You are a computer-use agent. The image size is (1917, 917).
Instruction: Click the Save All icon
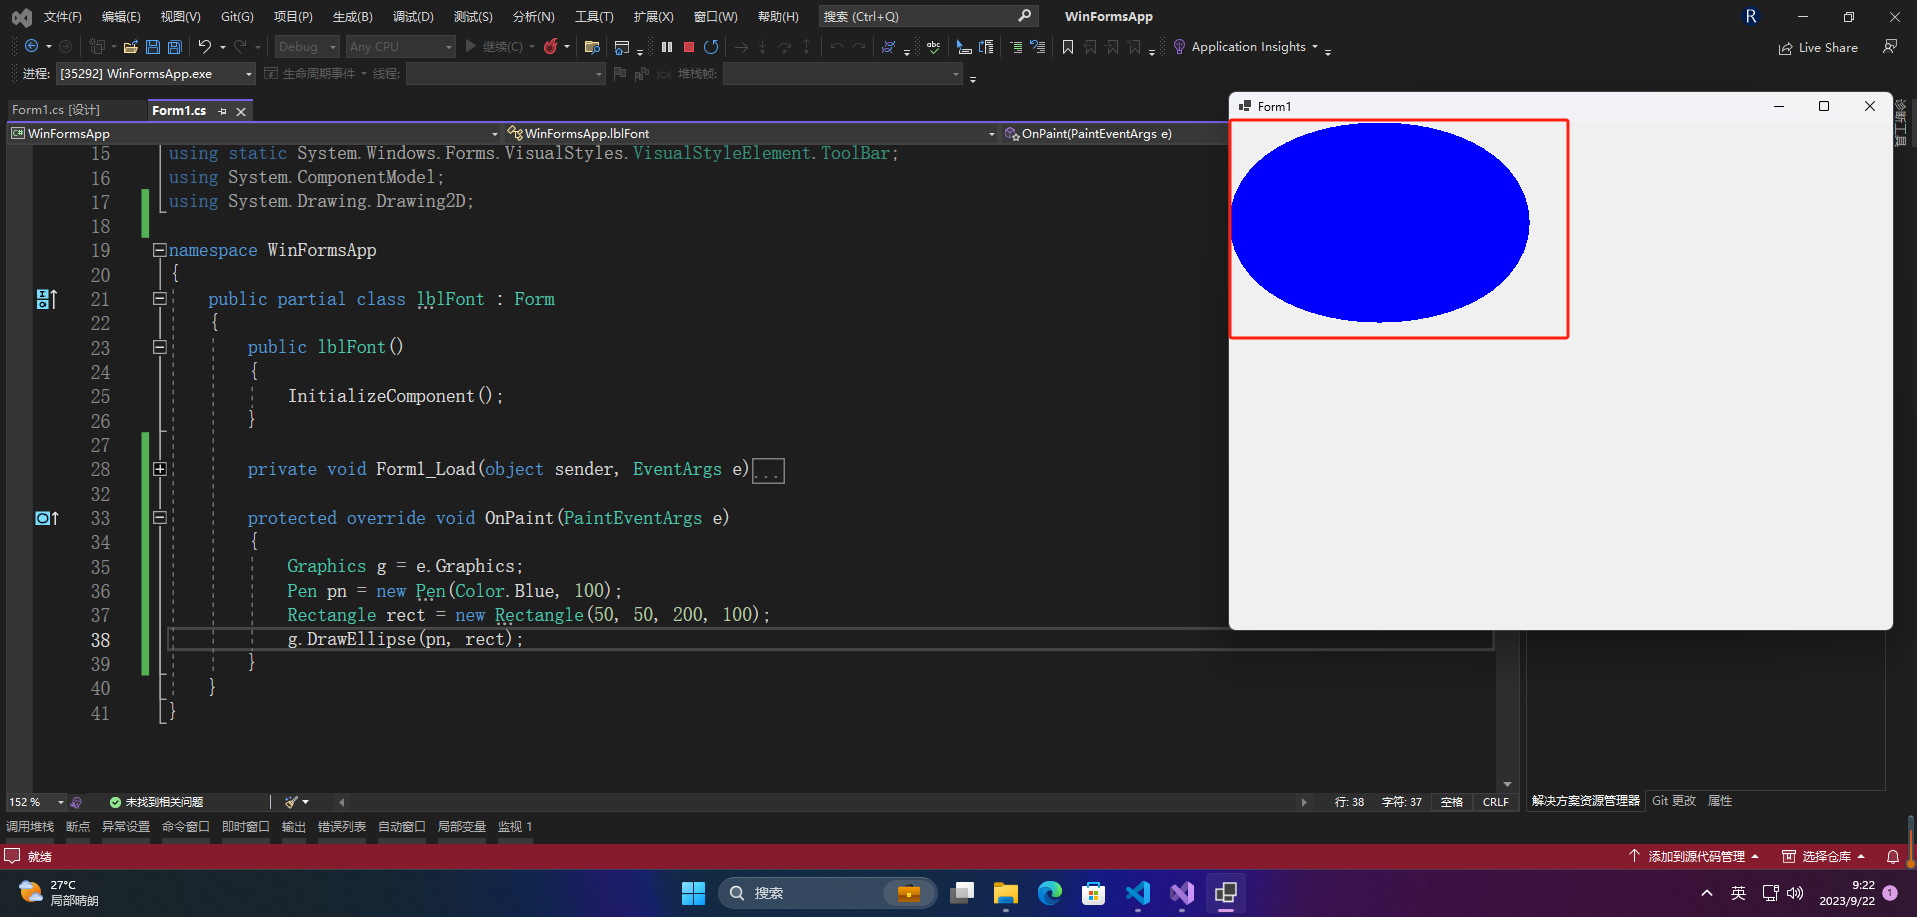pos(175,47)
